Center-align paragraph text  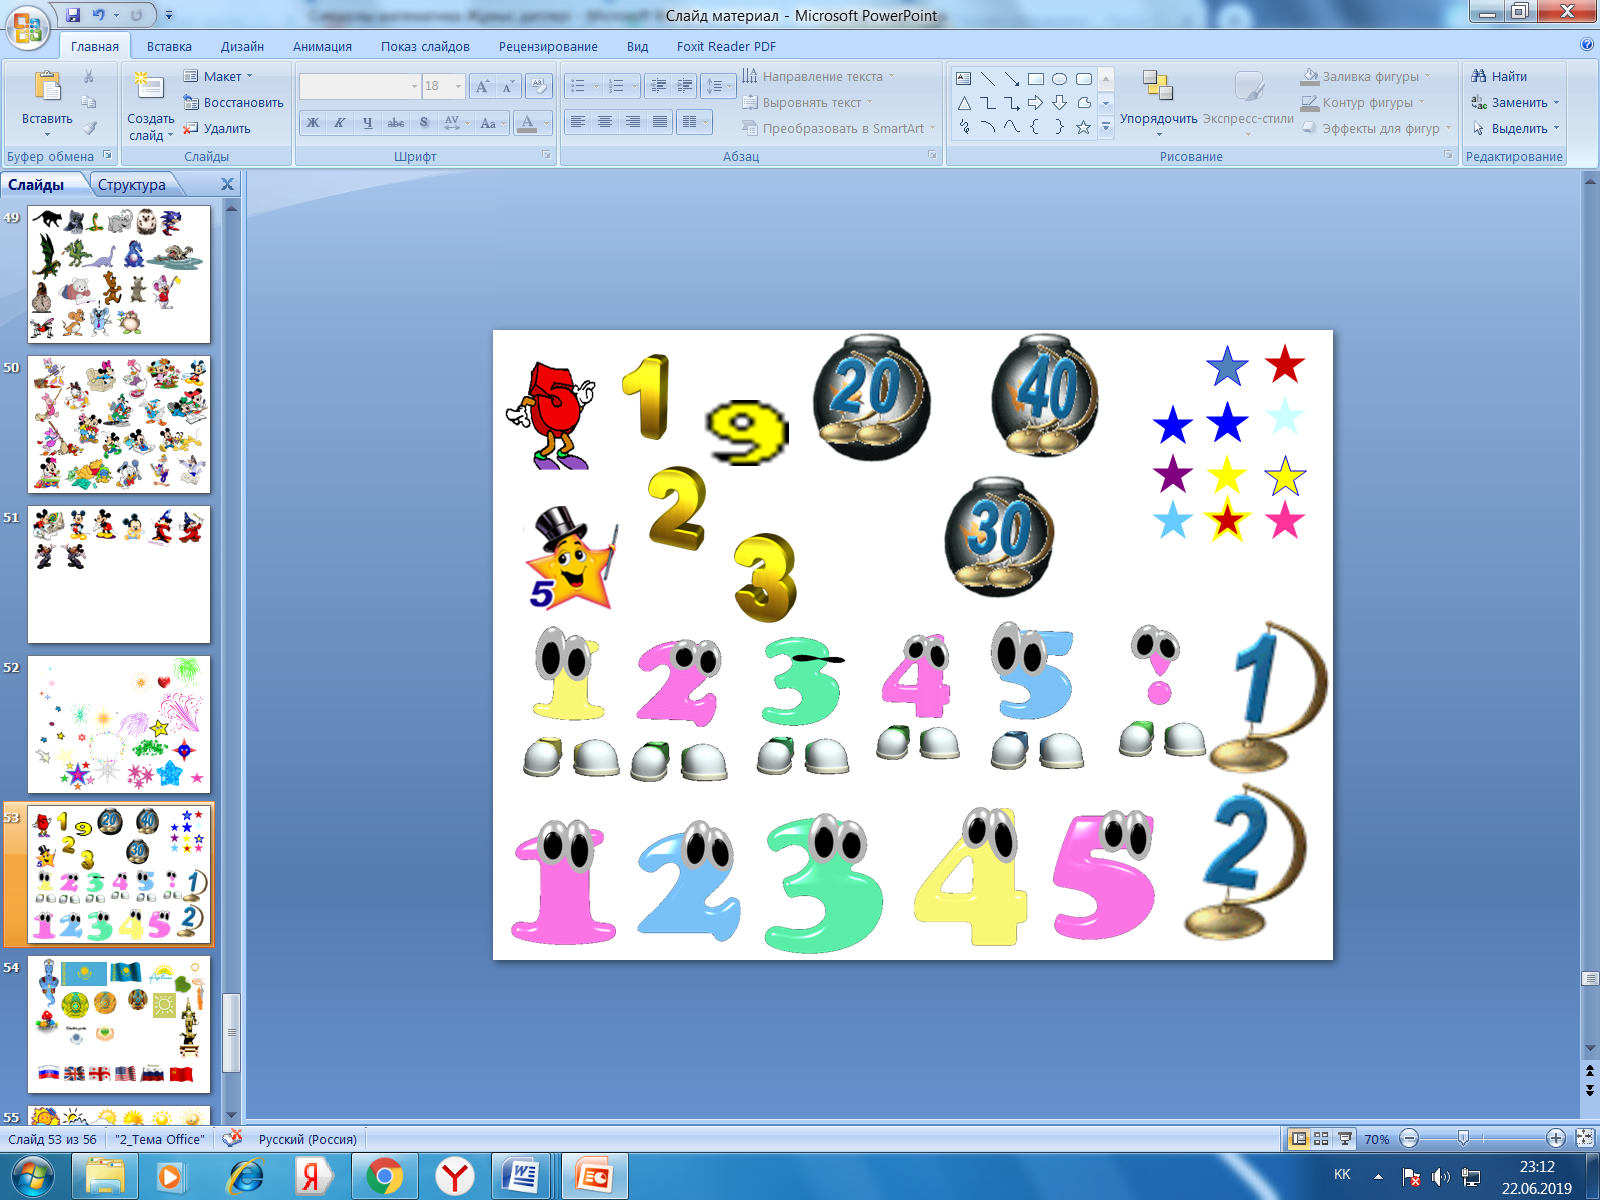pyautogui.click(x=605, y=122)
